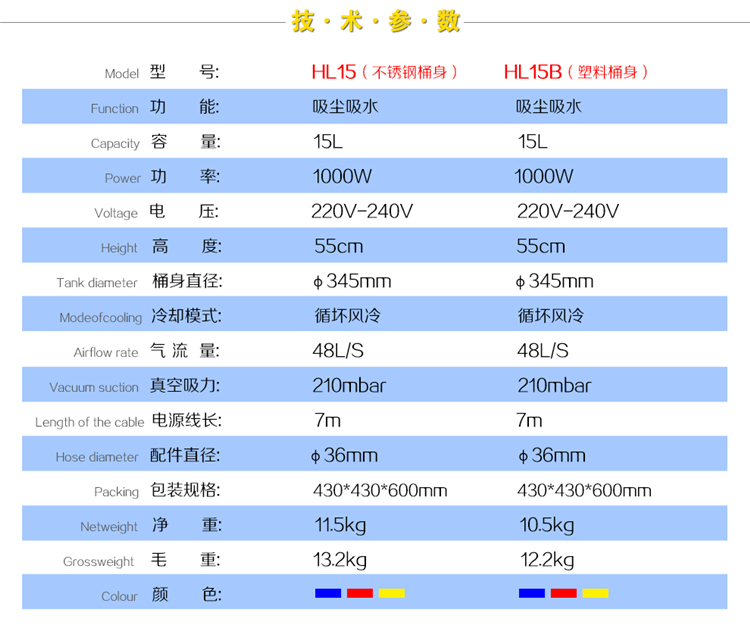The width and height of the screenshot is (750, 634).
Task: Click 1000W power for HL15B
Action: click(x=544, y=177)
